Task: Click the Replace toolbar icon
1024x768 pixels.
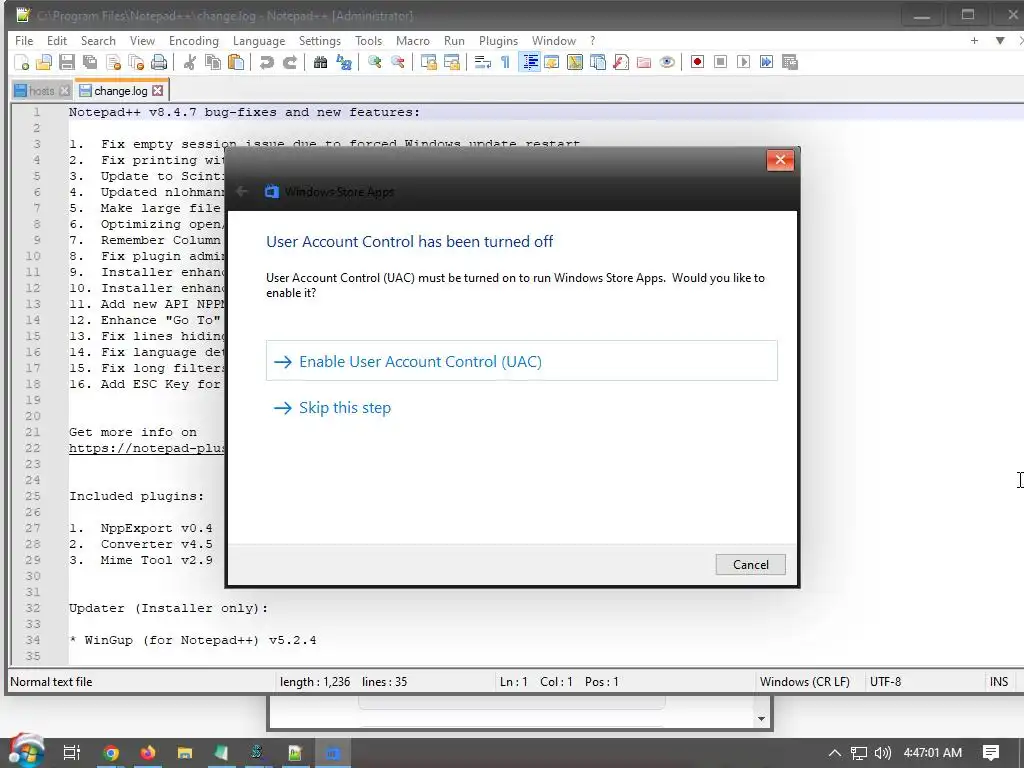Action: 344,62
